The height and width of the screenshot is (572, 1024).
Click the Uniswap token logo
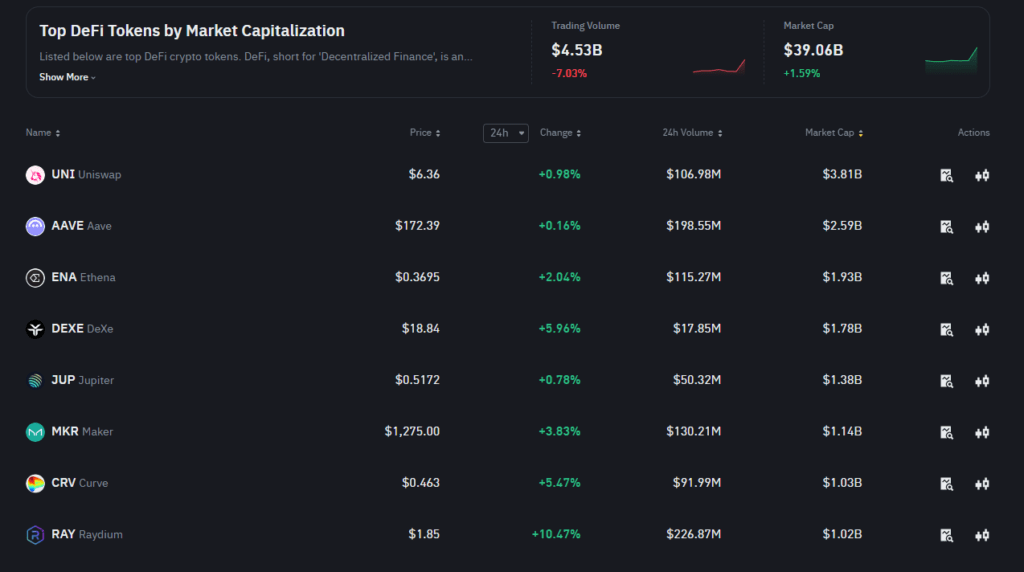pos(35,175)
